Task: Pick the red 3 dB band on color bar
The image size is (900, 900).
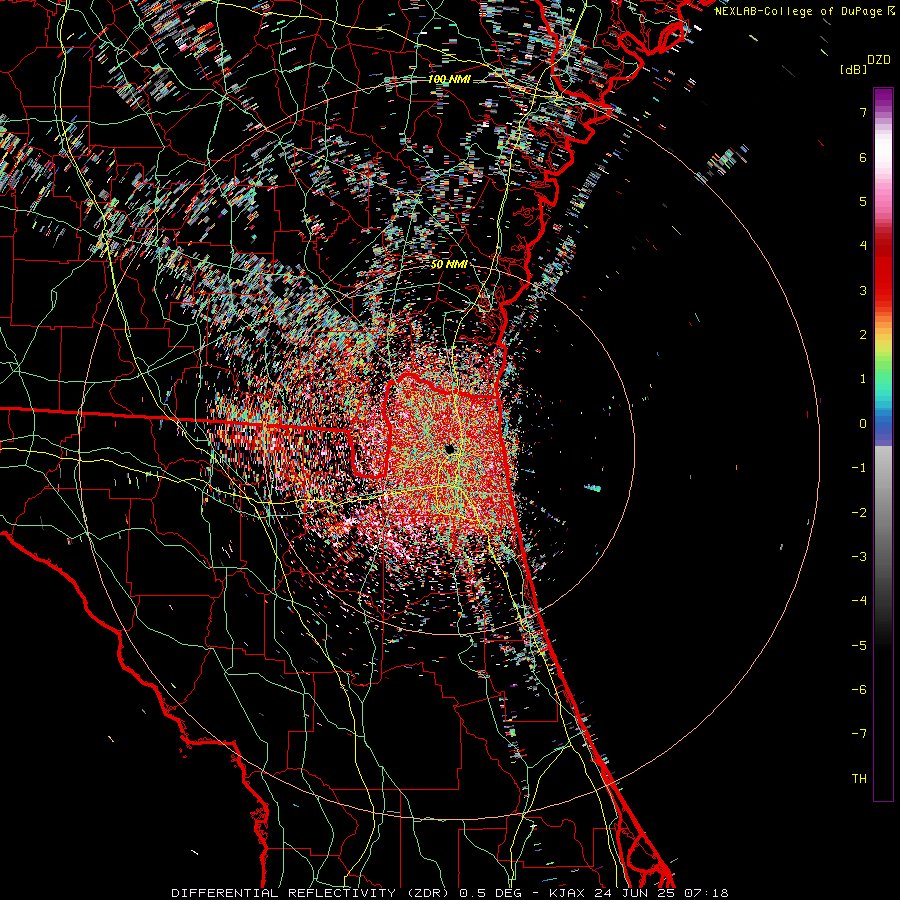Action: pos(883,290)
